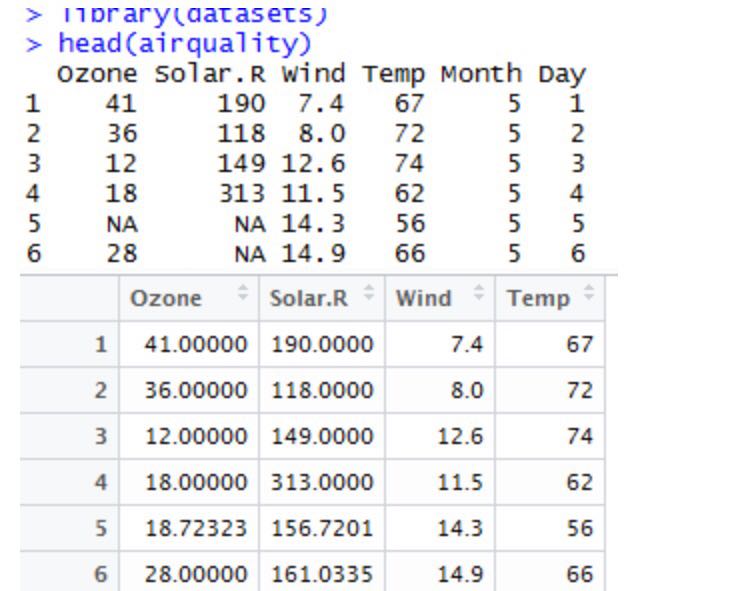Select row number 5 in the data grid
Viewport: 729px width, 591px height.
pos(99,529)
